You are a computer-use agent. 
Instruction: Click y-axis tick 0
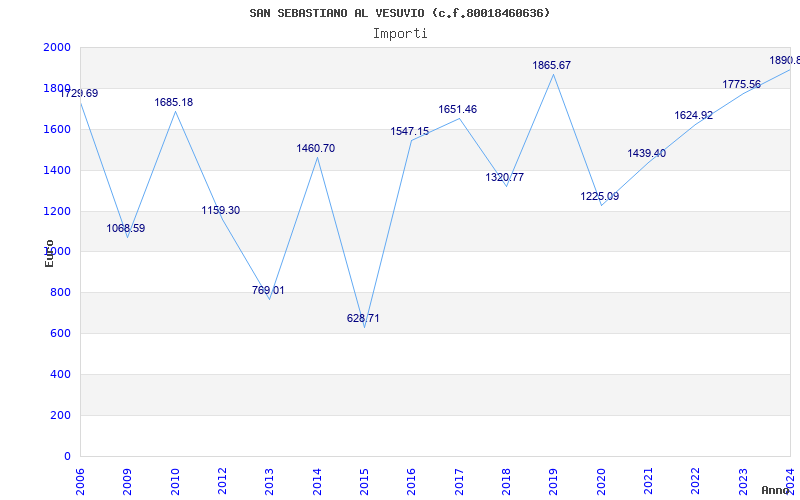[67, 456]
